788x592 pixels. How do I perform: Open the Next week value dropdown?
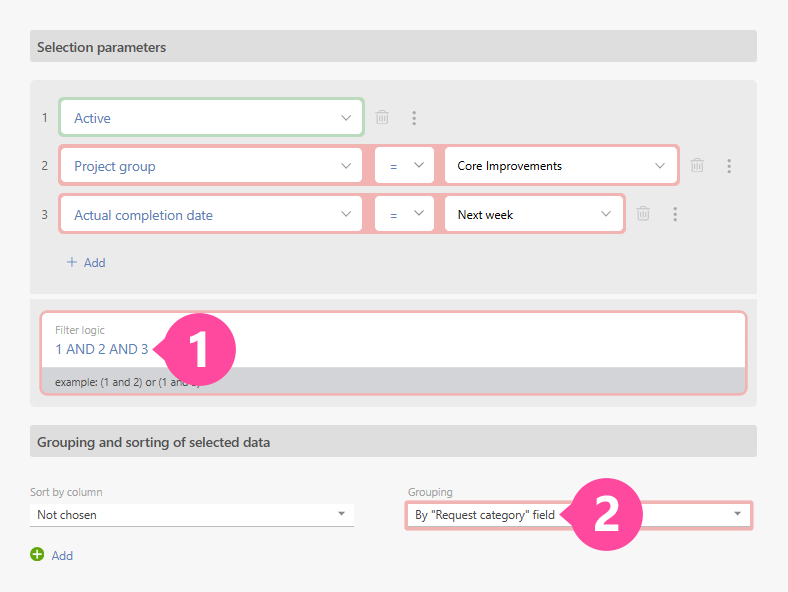pyautogui.click(x=534, y=214)
